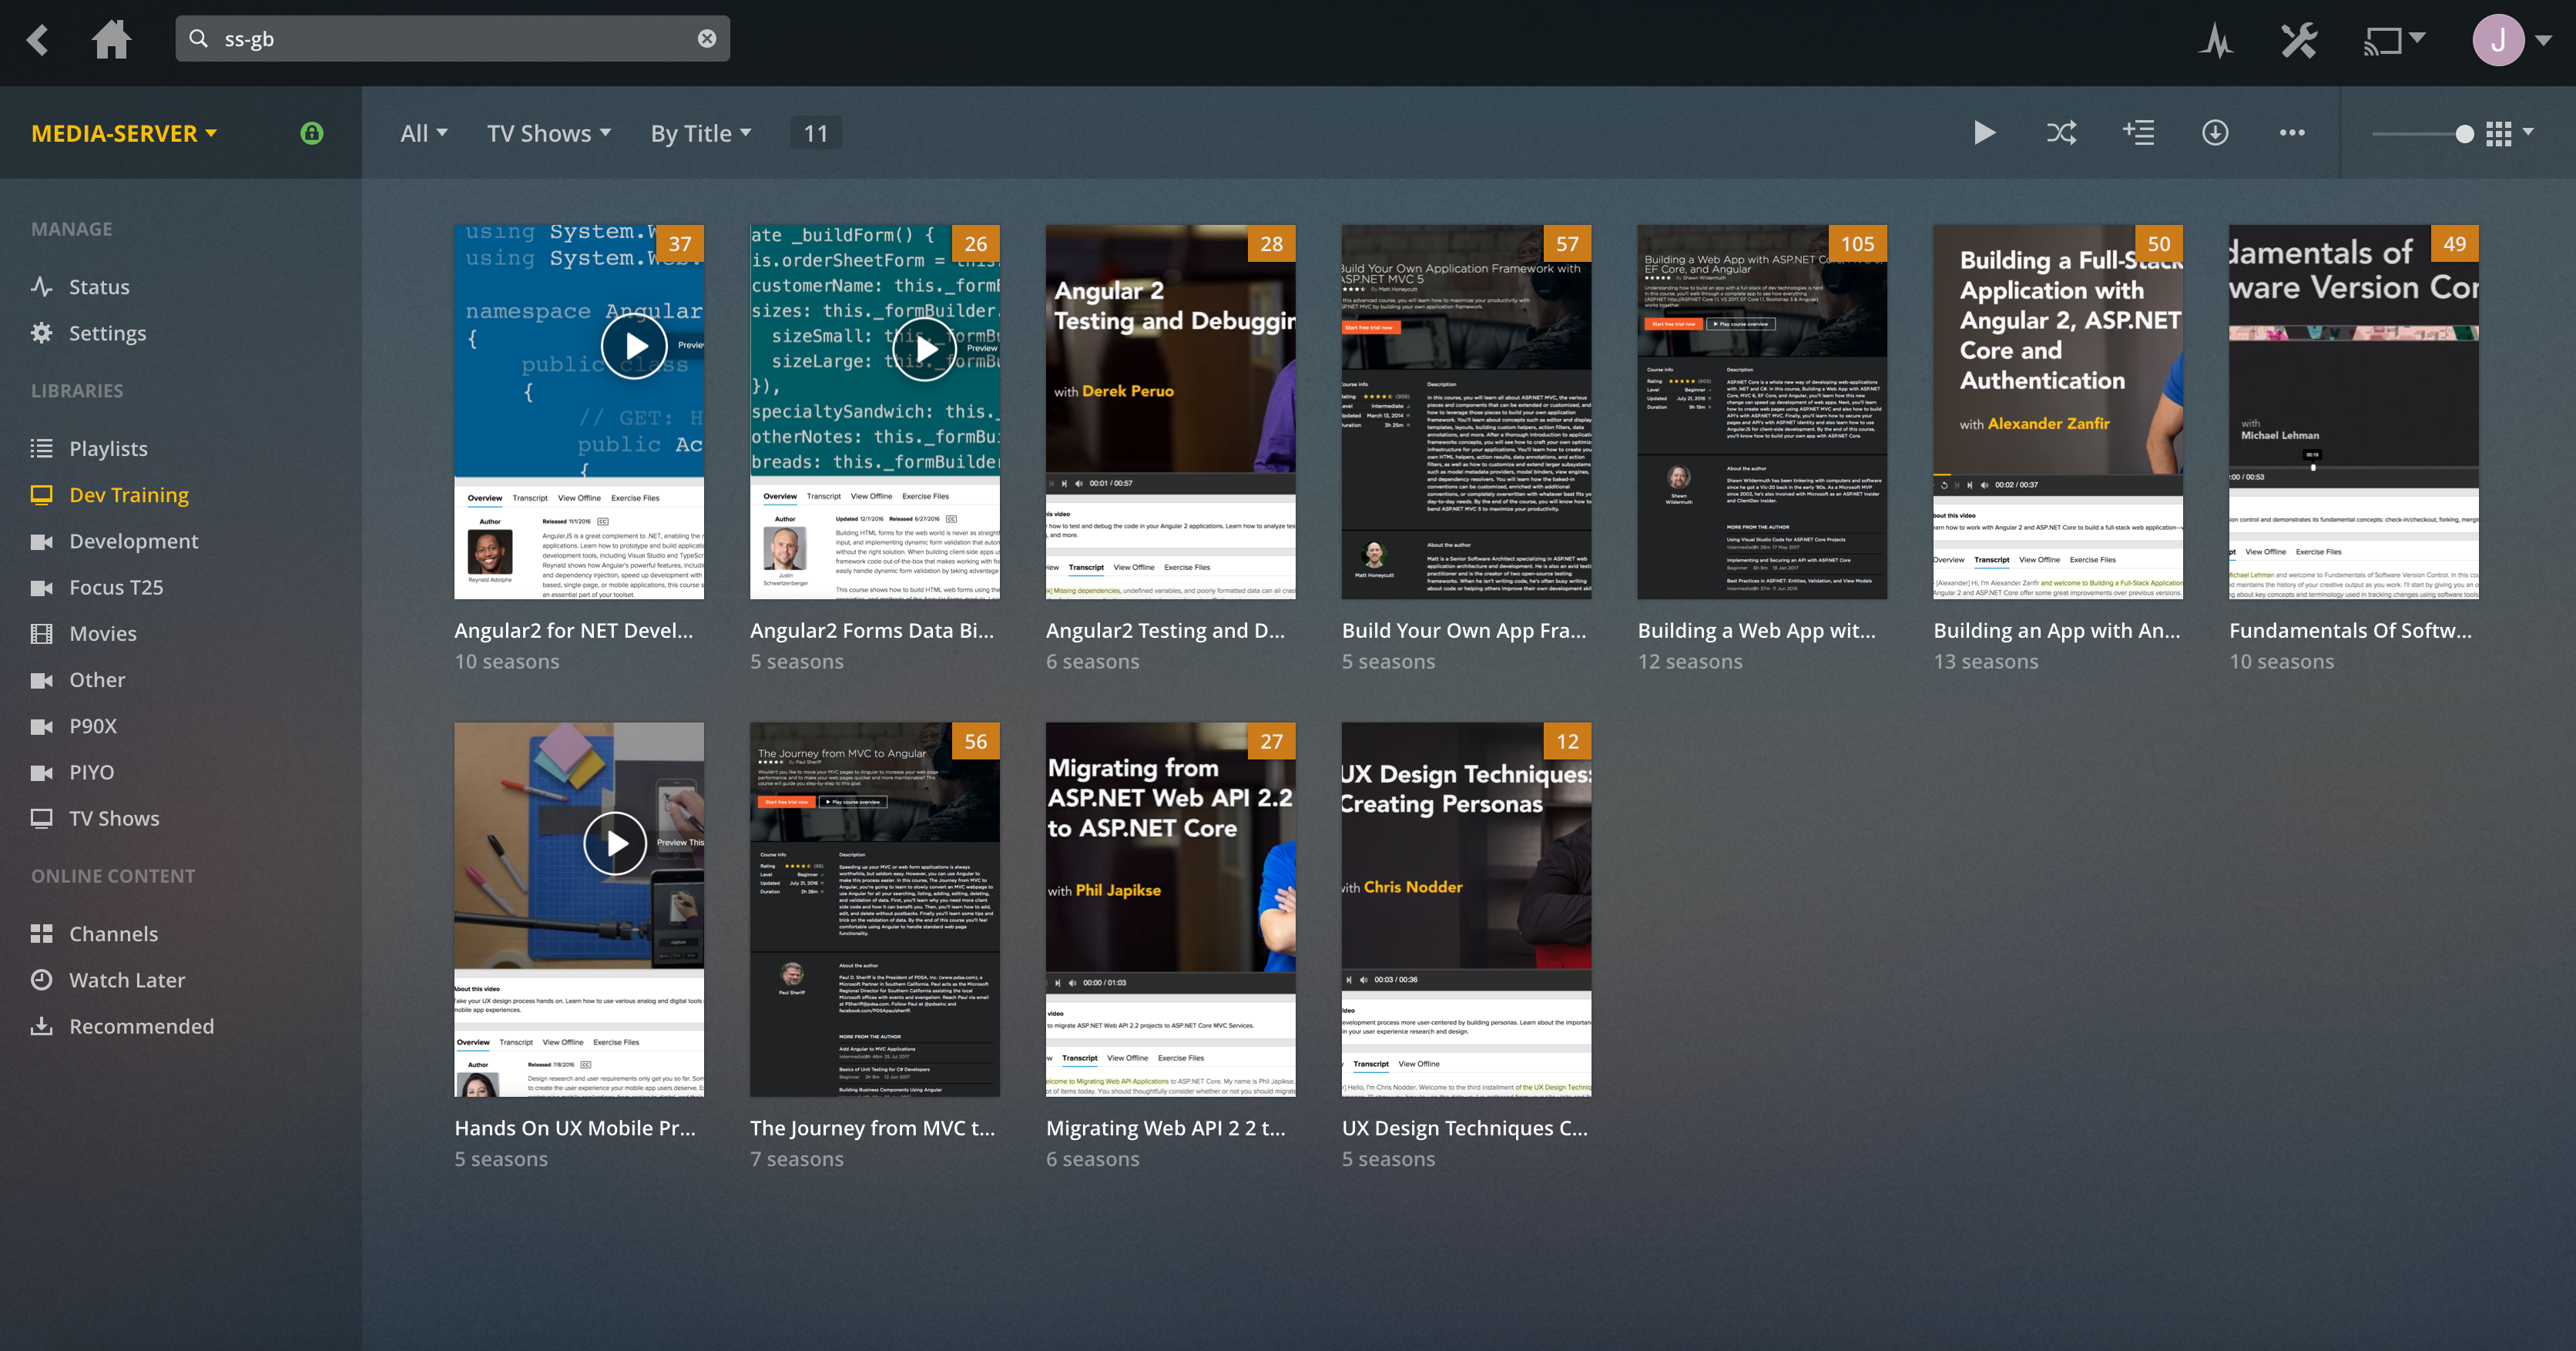Viewport: 2576px width, 1351px height.
Task: Open the TV Shows type filter dropdown
Action: click(548, 133)
